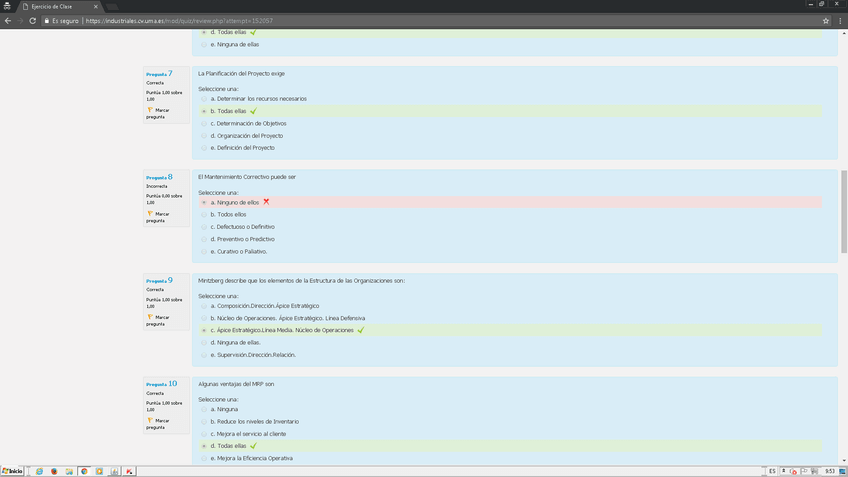Reload the page with the refresh icon
Viewport: 848px width, 477px height.
(32, 20)
